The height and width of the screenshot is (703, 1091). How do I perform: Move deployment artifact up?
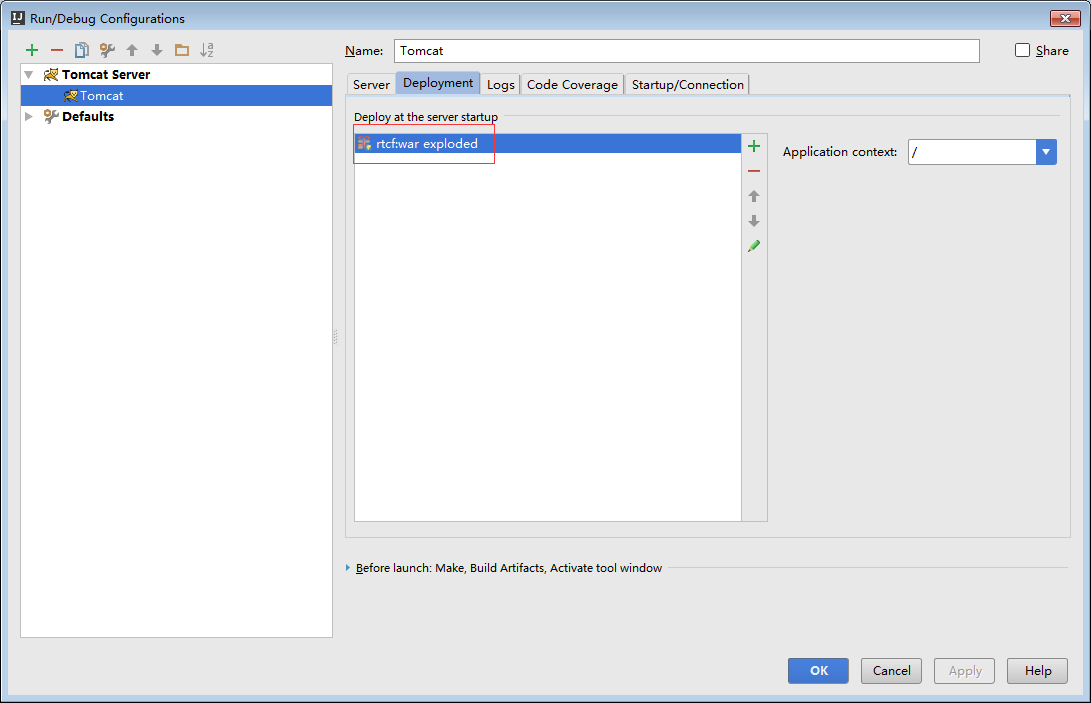(754, 196)
